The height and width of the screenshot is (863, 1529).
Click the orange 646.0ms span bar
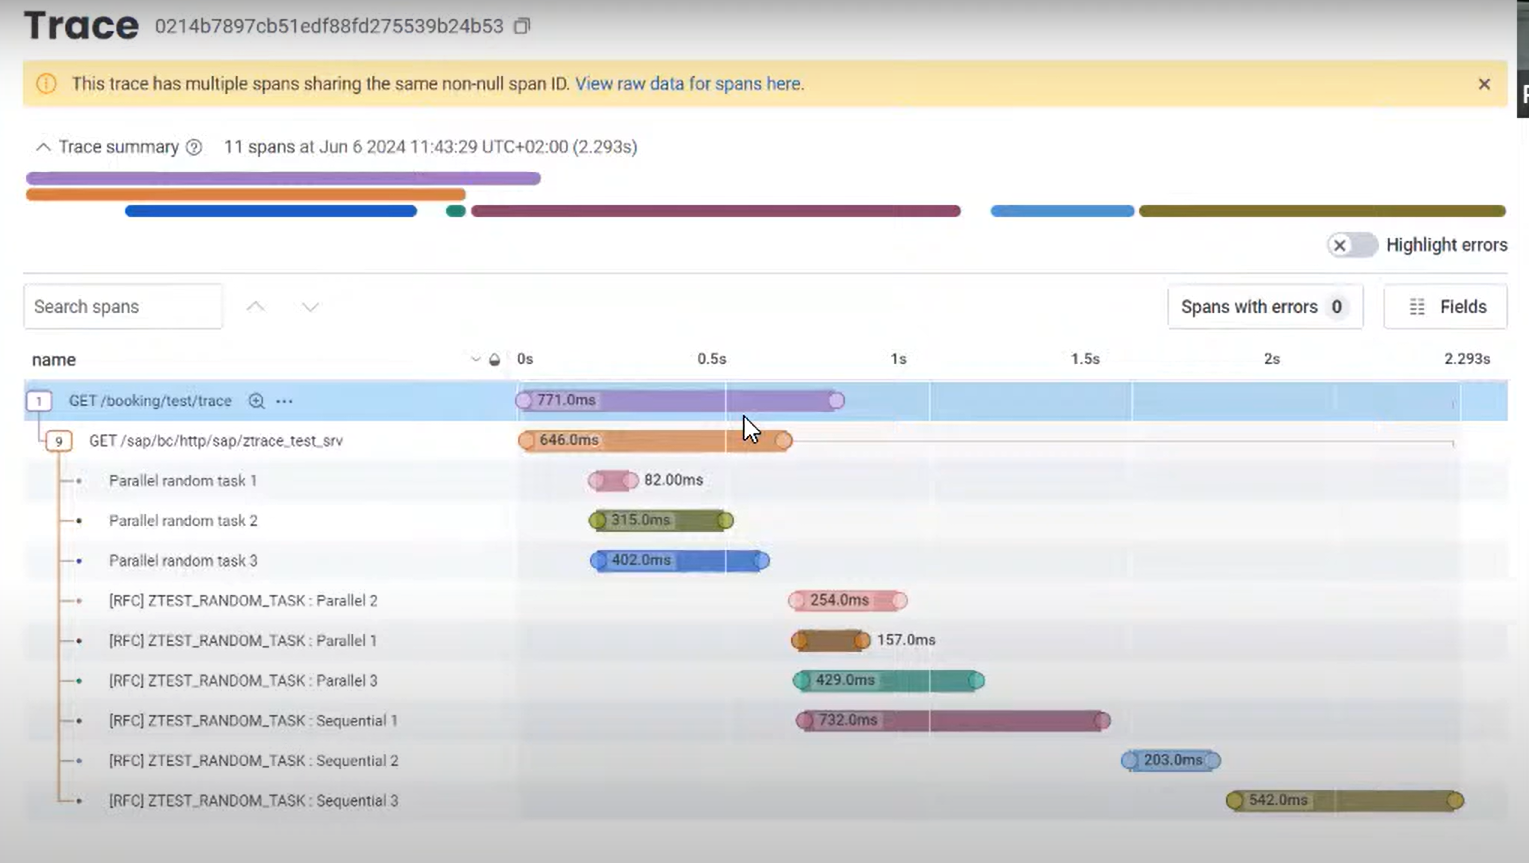click(655, 440)
